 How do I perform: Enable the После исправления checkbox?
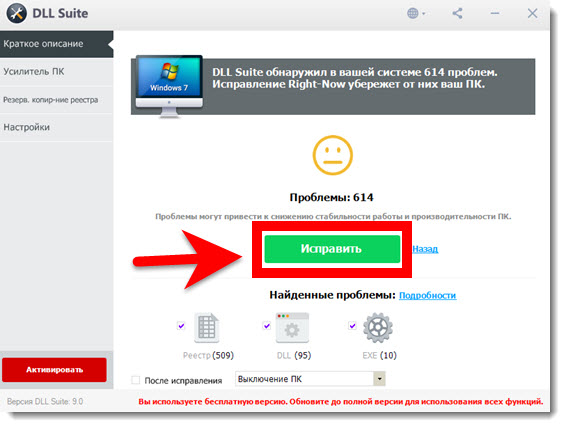coord(135,380)
